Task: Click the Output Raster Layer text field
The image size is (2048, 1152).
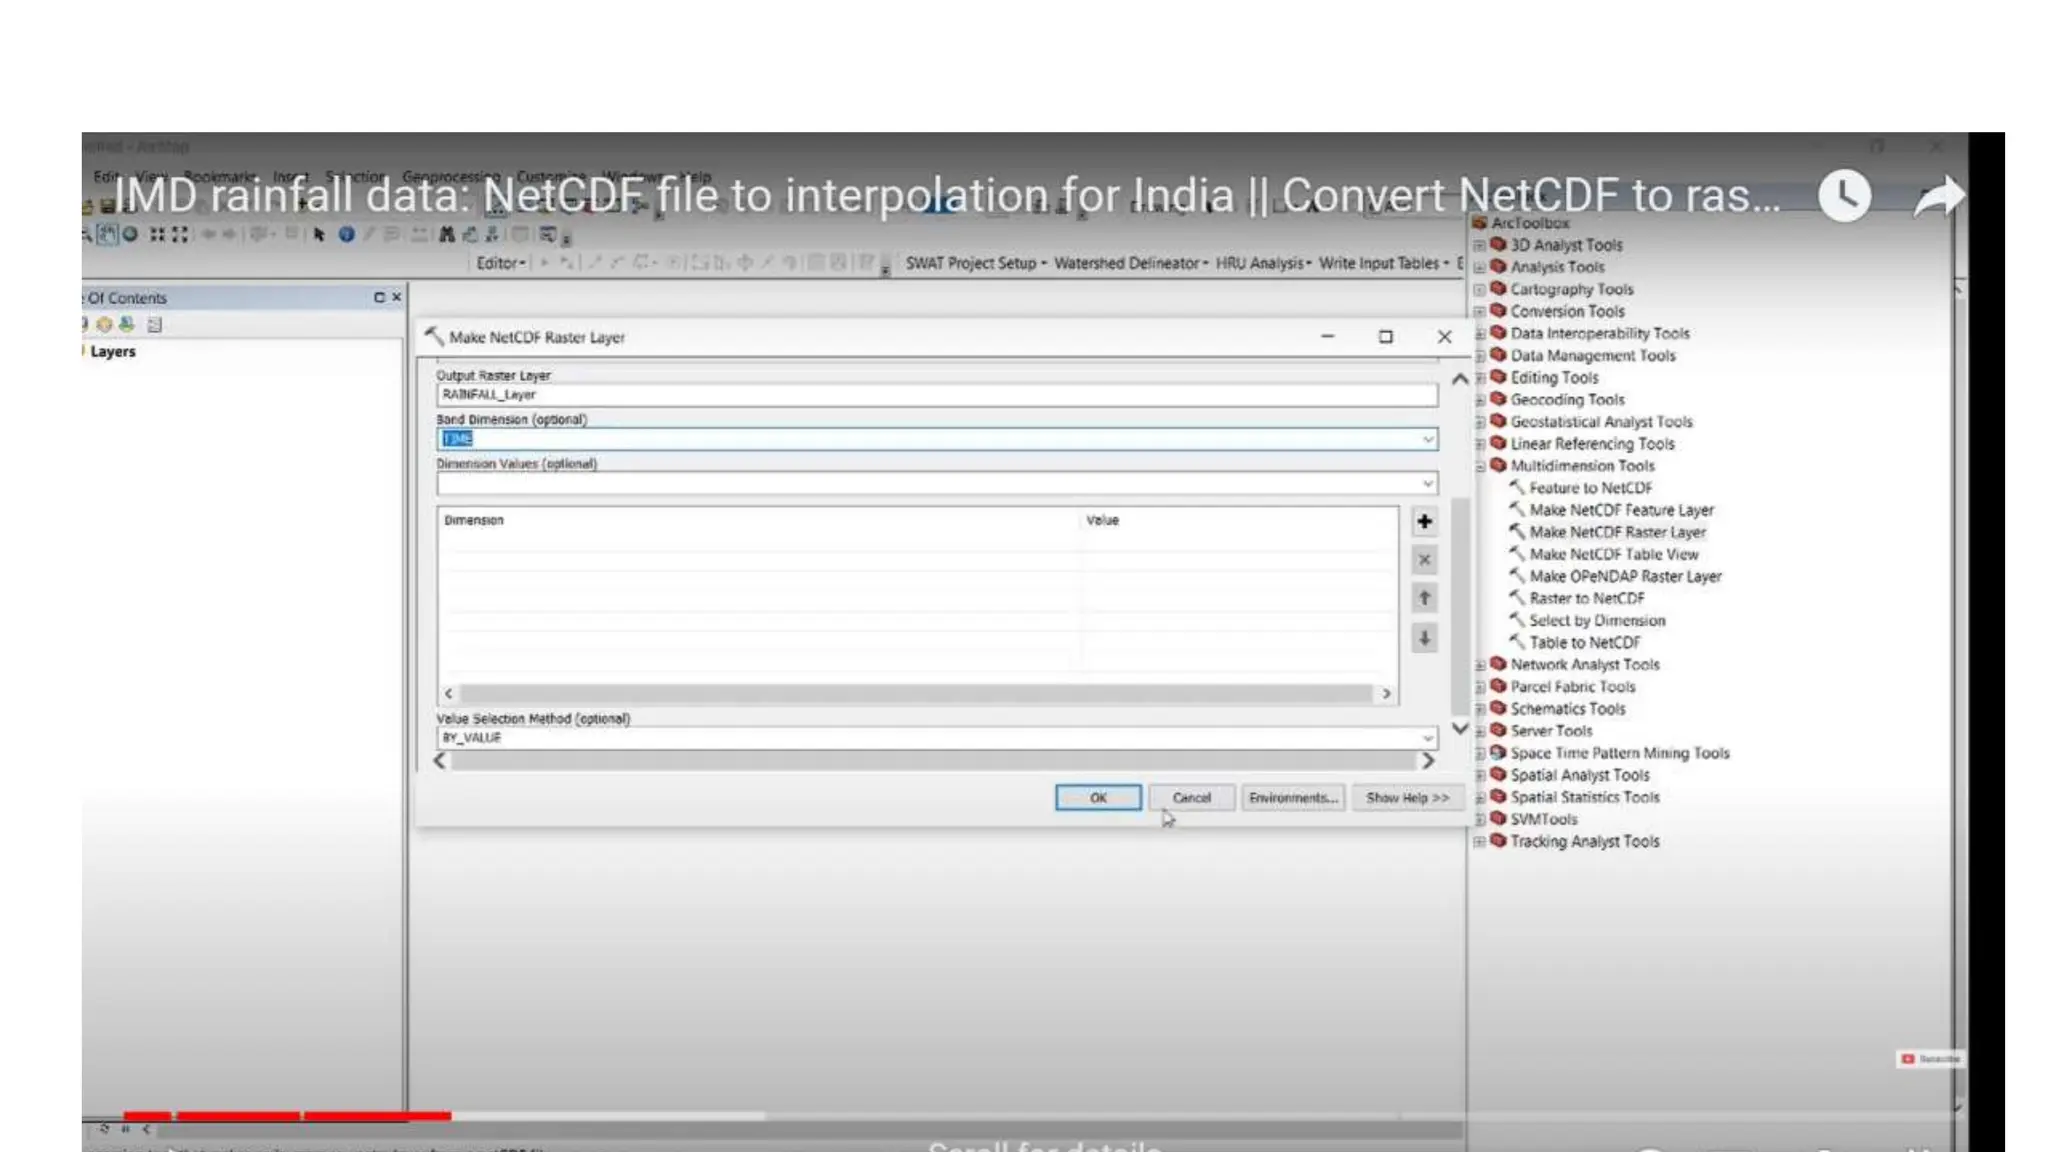Action: [x=936, y=395]
